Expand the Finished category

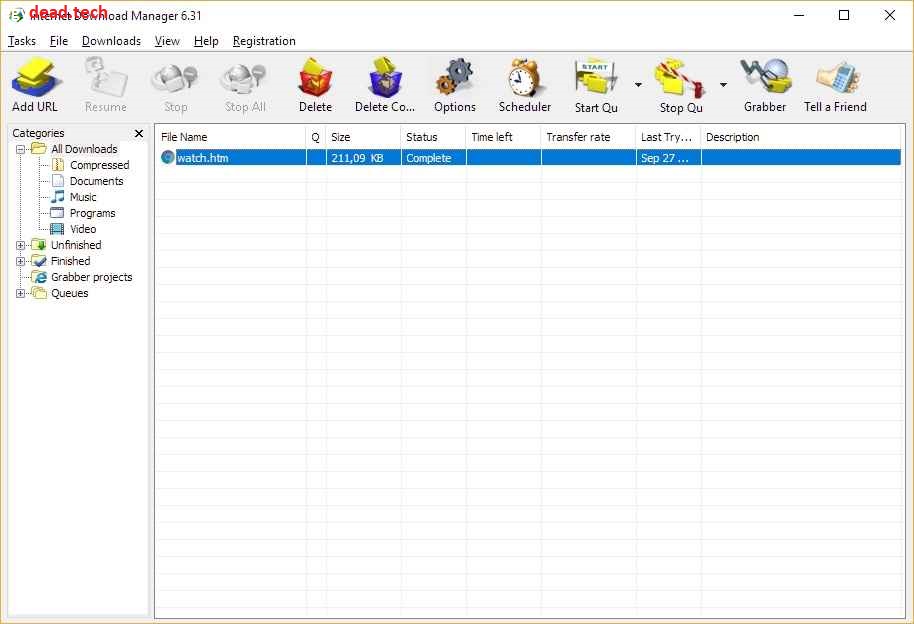21,260
